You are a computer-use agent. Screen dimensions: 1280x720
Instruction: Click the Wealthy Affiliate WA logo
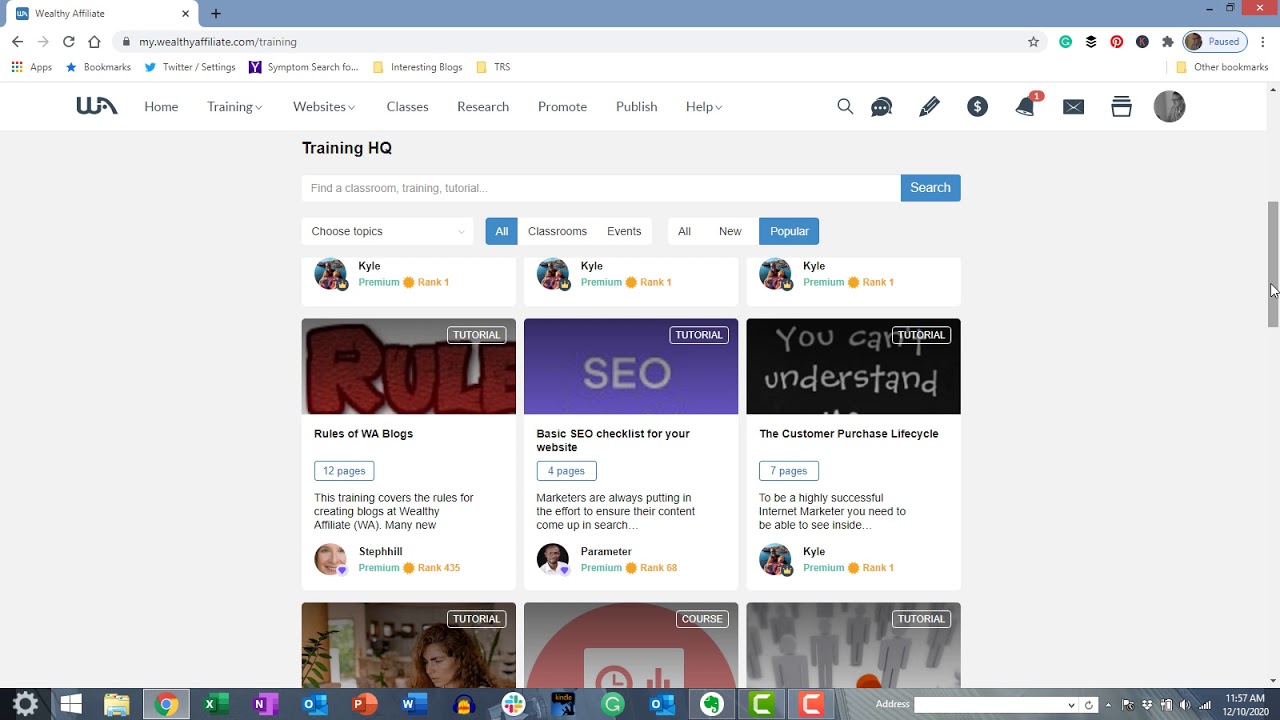point(97,106)
